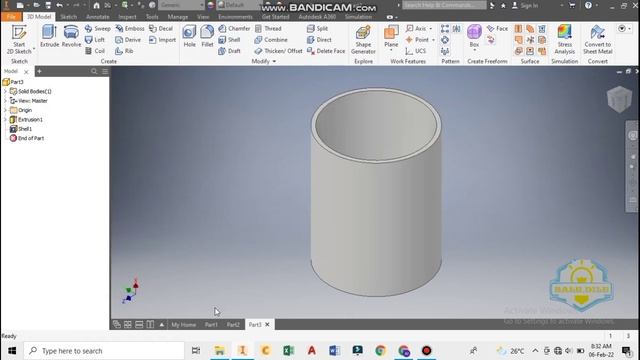
Task: Open the Point tool dropdown arrow
Action: pos(433,40)
